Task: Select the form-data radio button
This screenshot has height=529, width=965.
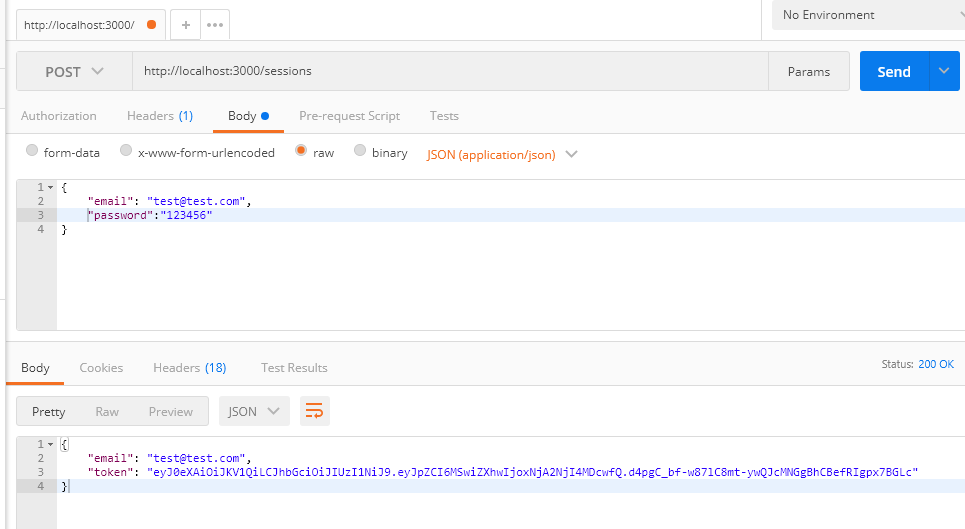Action: tap(32, 150)
